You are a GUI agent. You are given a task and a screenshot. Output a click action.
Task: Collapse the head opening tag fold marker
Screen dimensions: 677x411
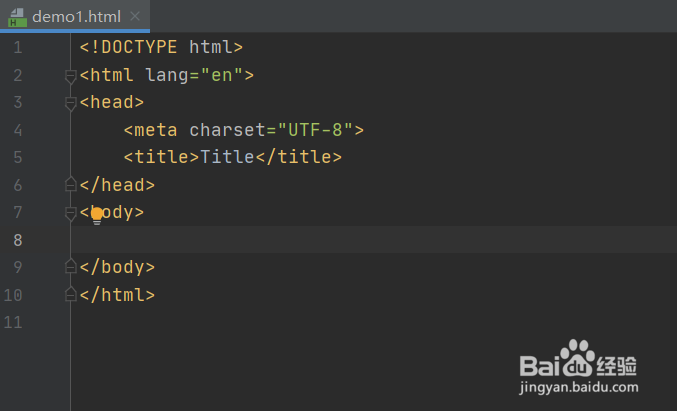(70, 103)
